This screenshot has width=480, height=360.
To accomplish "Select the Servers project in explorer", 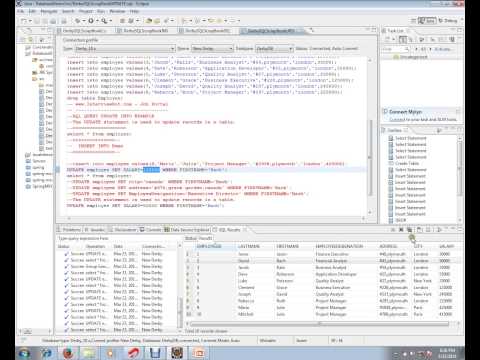I will coord(39,161).
